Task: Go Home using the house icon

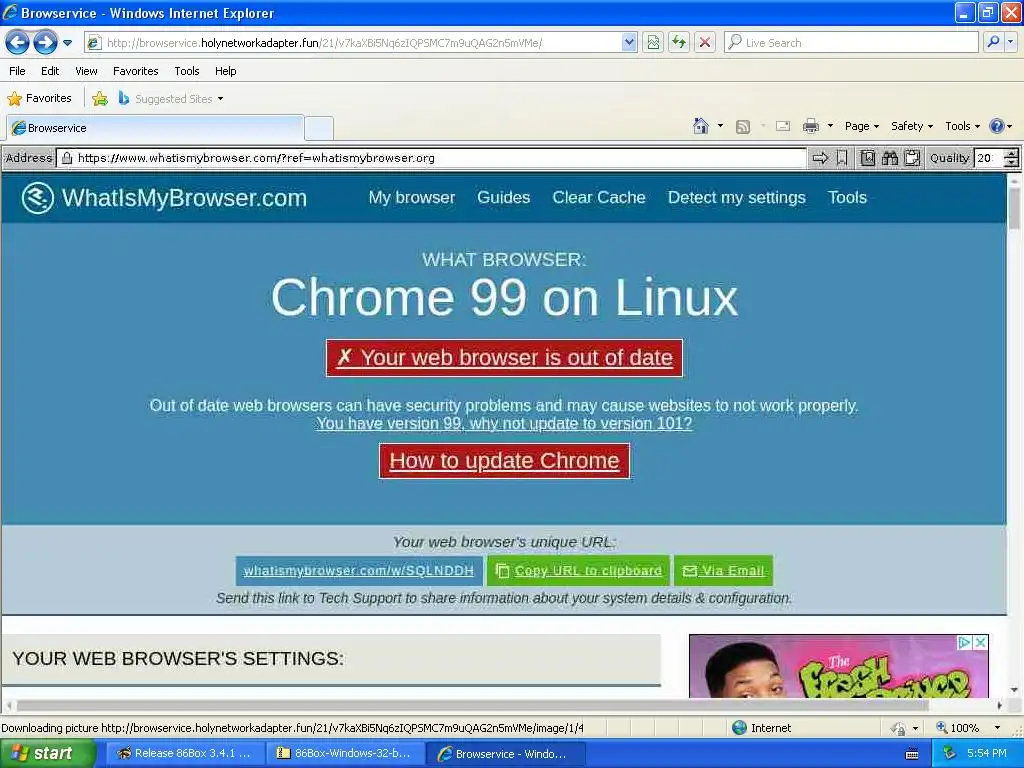Action: [x=701, y=125]
